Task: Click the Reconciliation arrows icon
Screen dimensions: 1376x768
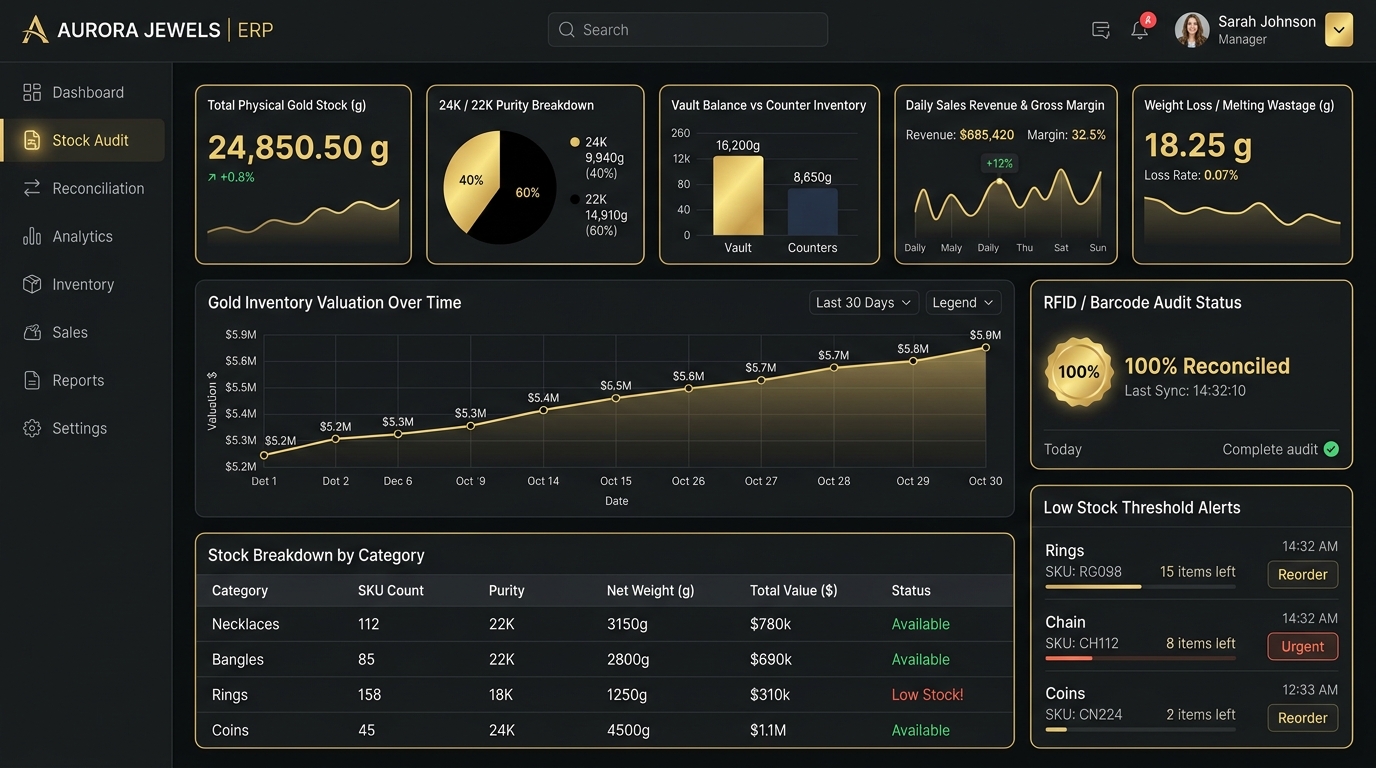Action: (x=32, y=188)
